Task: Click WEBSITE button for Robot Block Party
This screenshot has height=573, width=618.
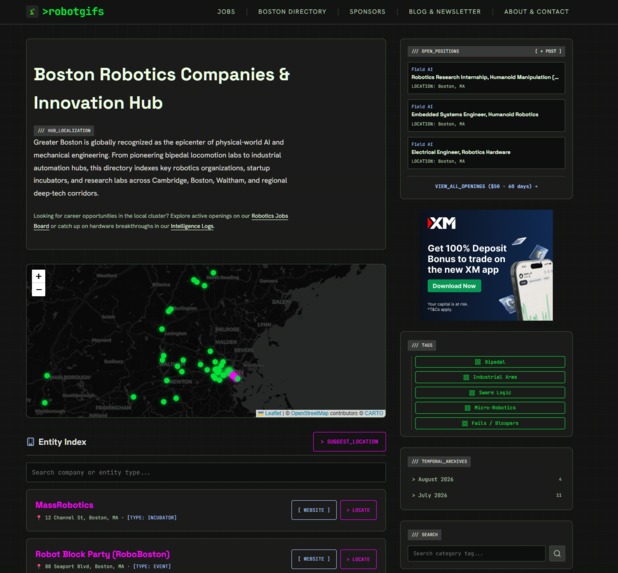Action: [314, 559]
